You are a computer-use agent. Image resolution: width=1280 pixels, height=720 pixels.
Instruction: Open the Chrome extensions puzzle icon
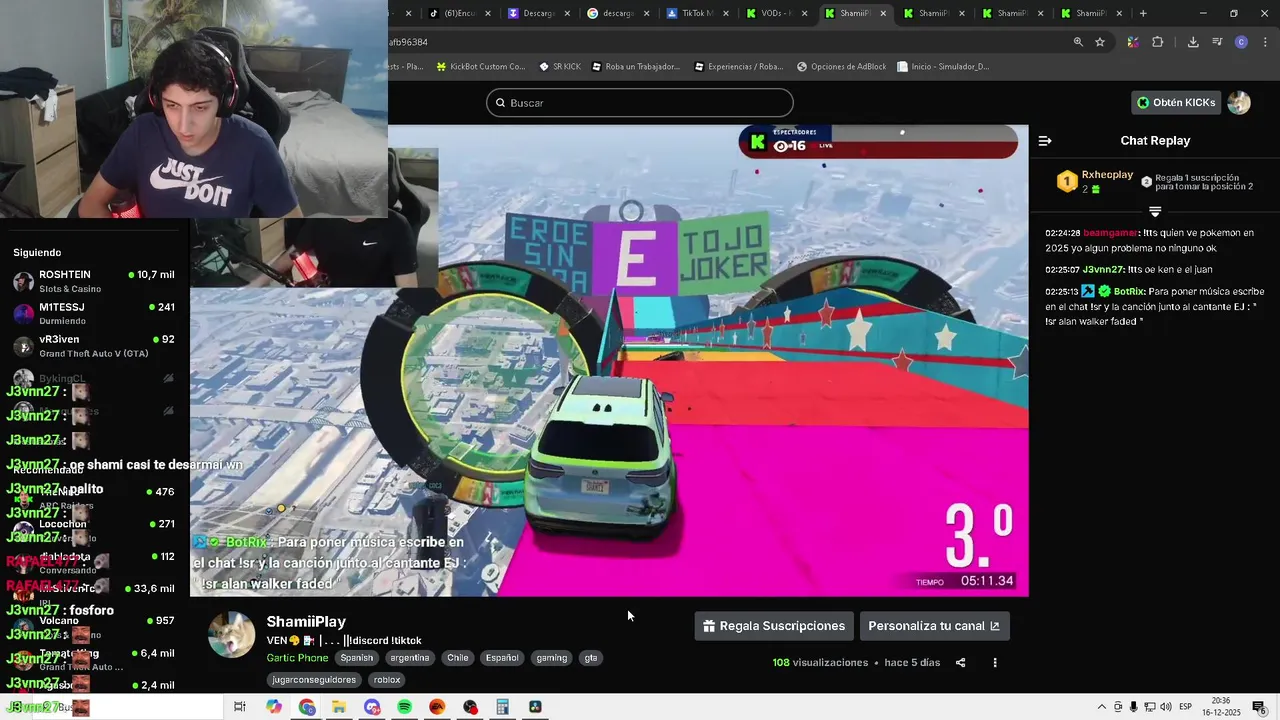coord(1158,42)
